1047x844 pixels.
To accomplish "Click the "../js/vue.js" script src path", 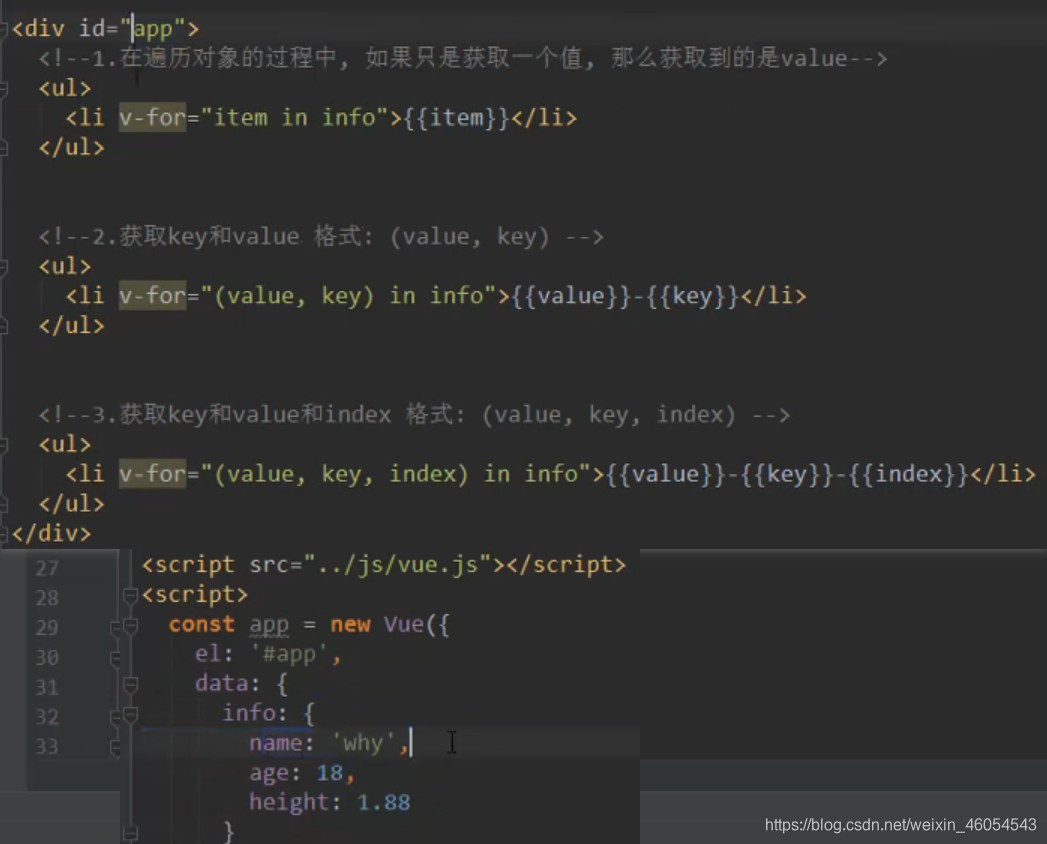I will click(398, 565).
